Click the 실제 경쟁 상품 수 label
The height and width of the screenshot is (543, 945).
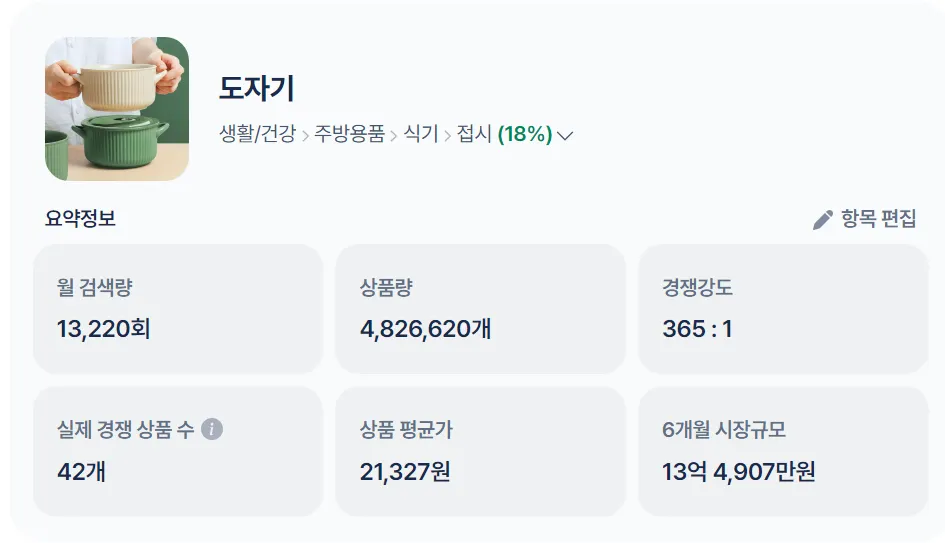pyautogui.click(x=126, y=430)
